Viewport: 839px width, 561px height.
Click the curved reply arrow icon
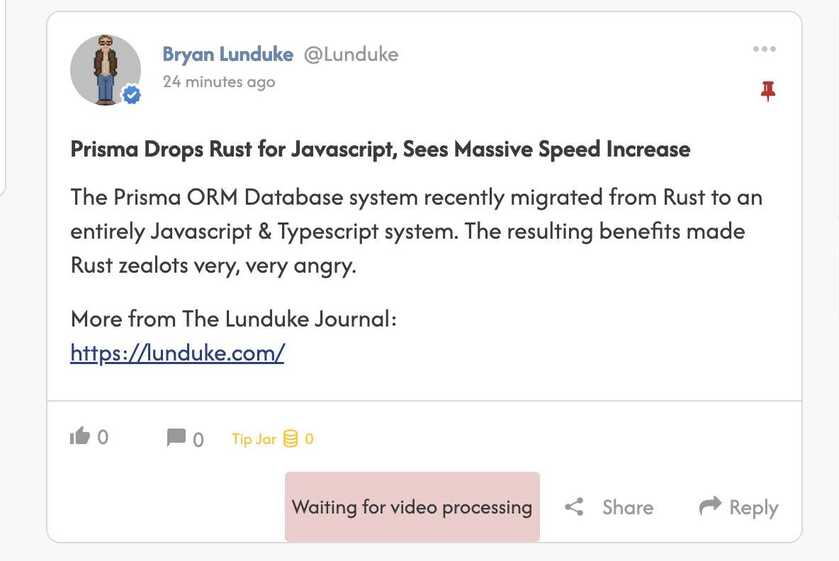tap(710, 506)
